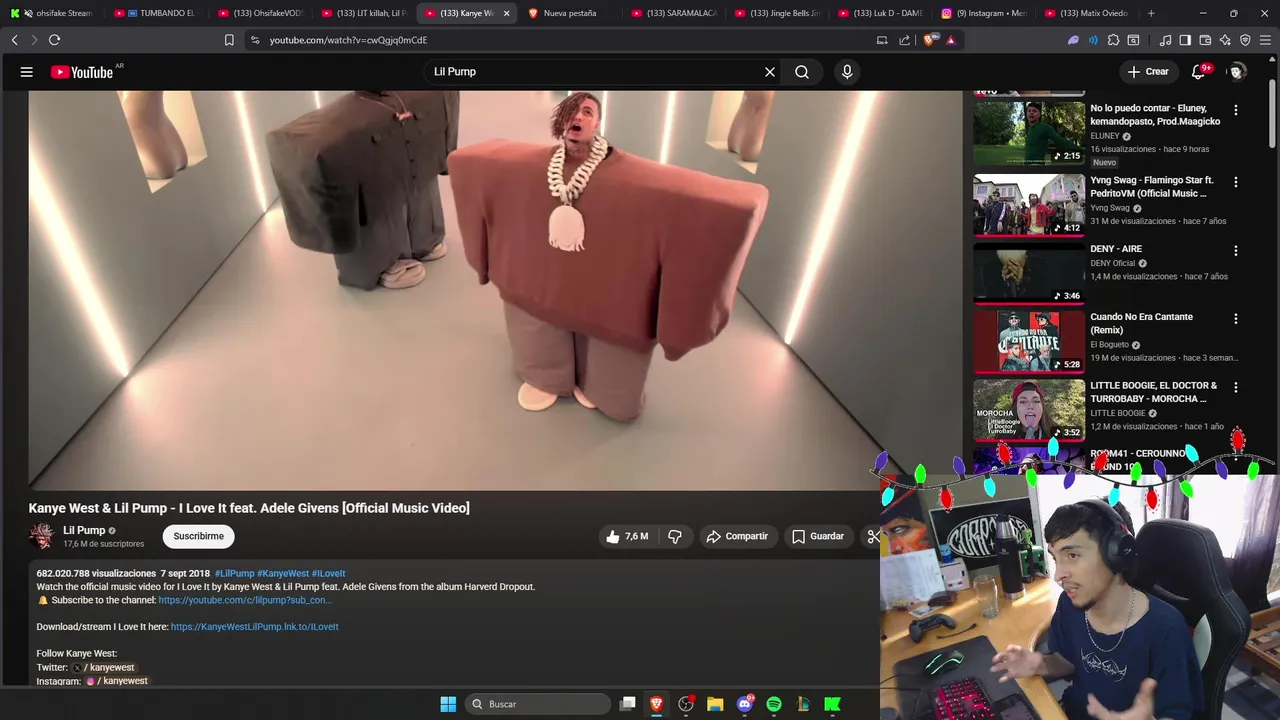Switch to the Nueva pestaña tab
Viewport: 1280px width, 720px height.
pos(568,13)
